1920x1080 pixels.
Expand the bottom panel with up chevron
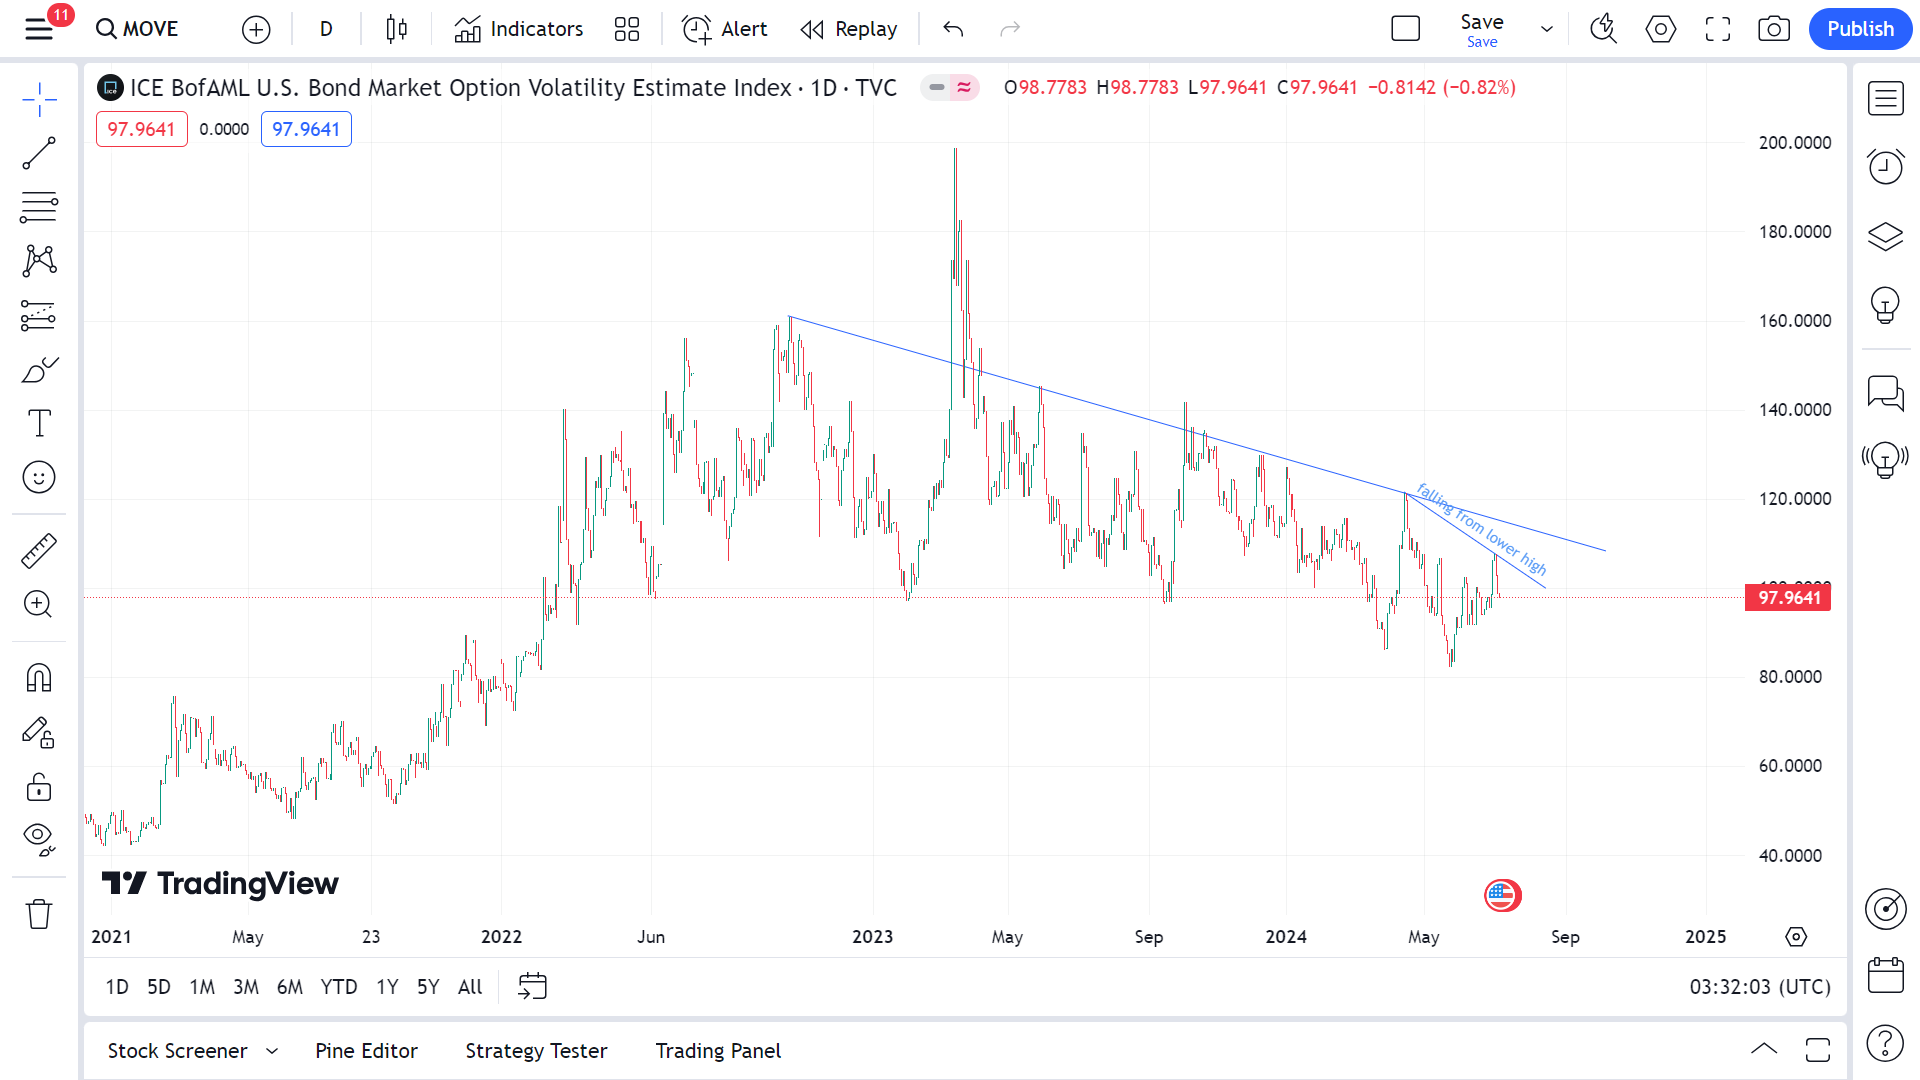1764,1050
